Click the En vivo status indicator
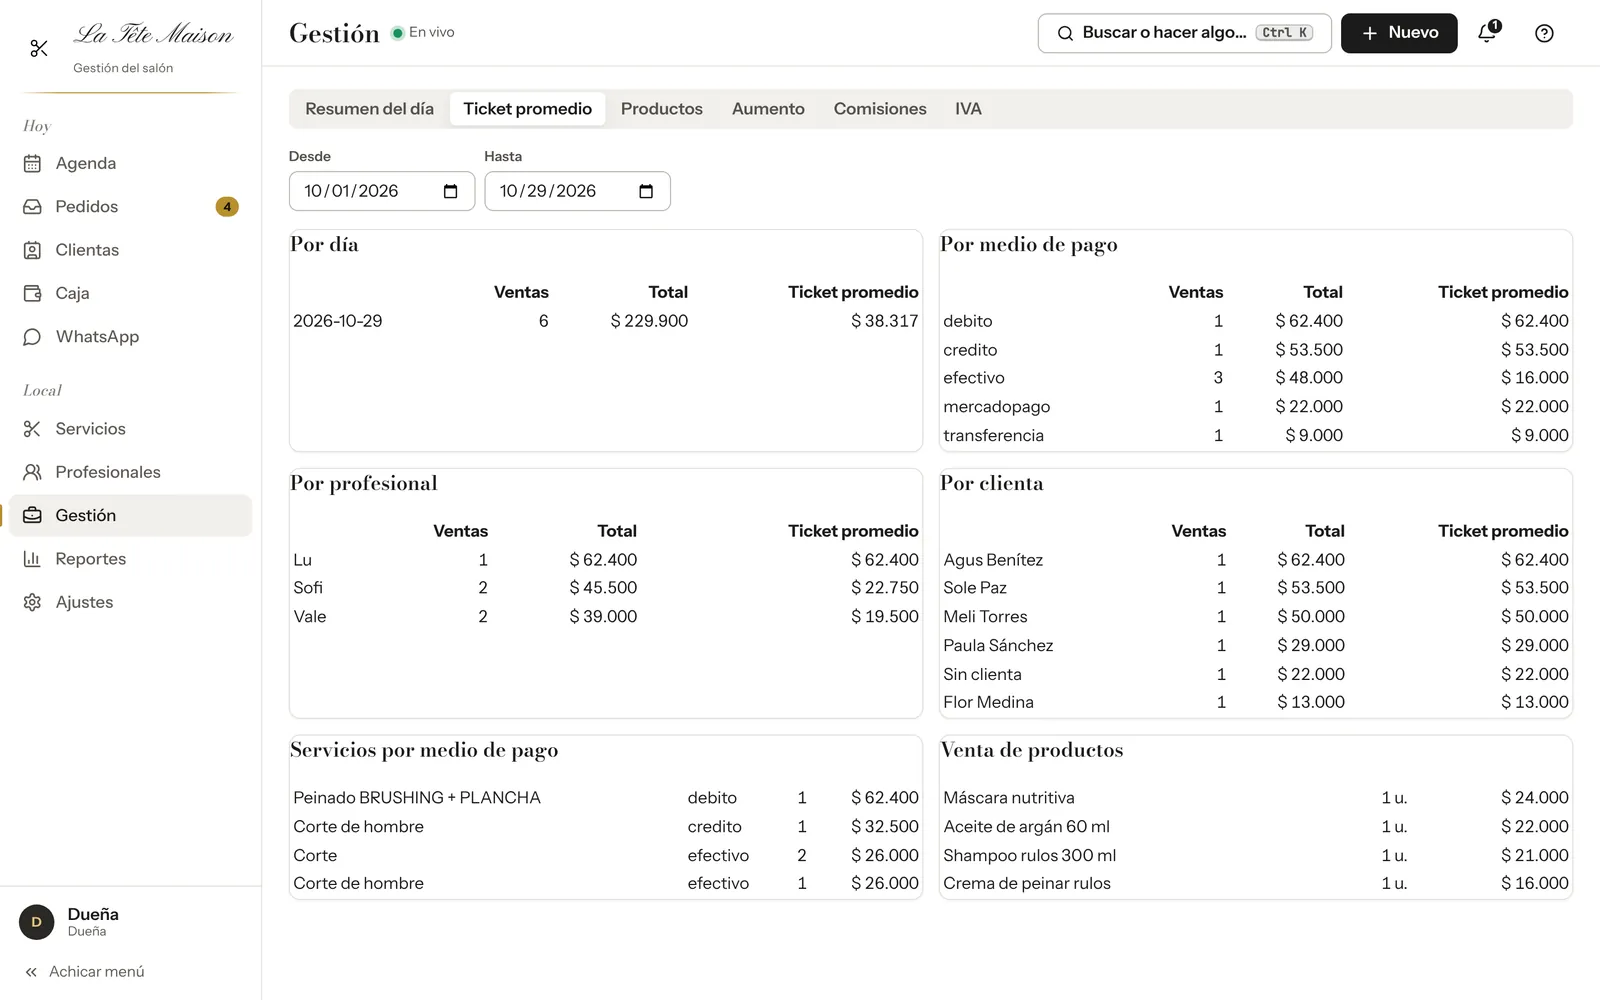Screen dimensions: 1600x1000 (x=423, y=33)
